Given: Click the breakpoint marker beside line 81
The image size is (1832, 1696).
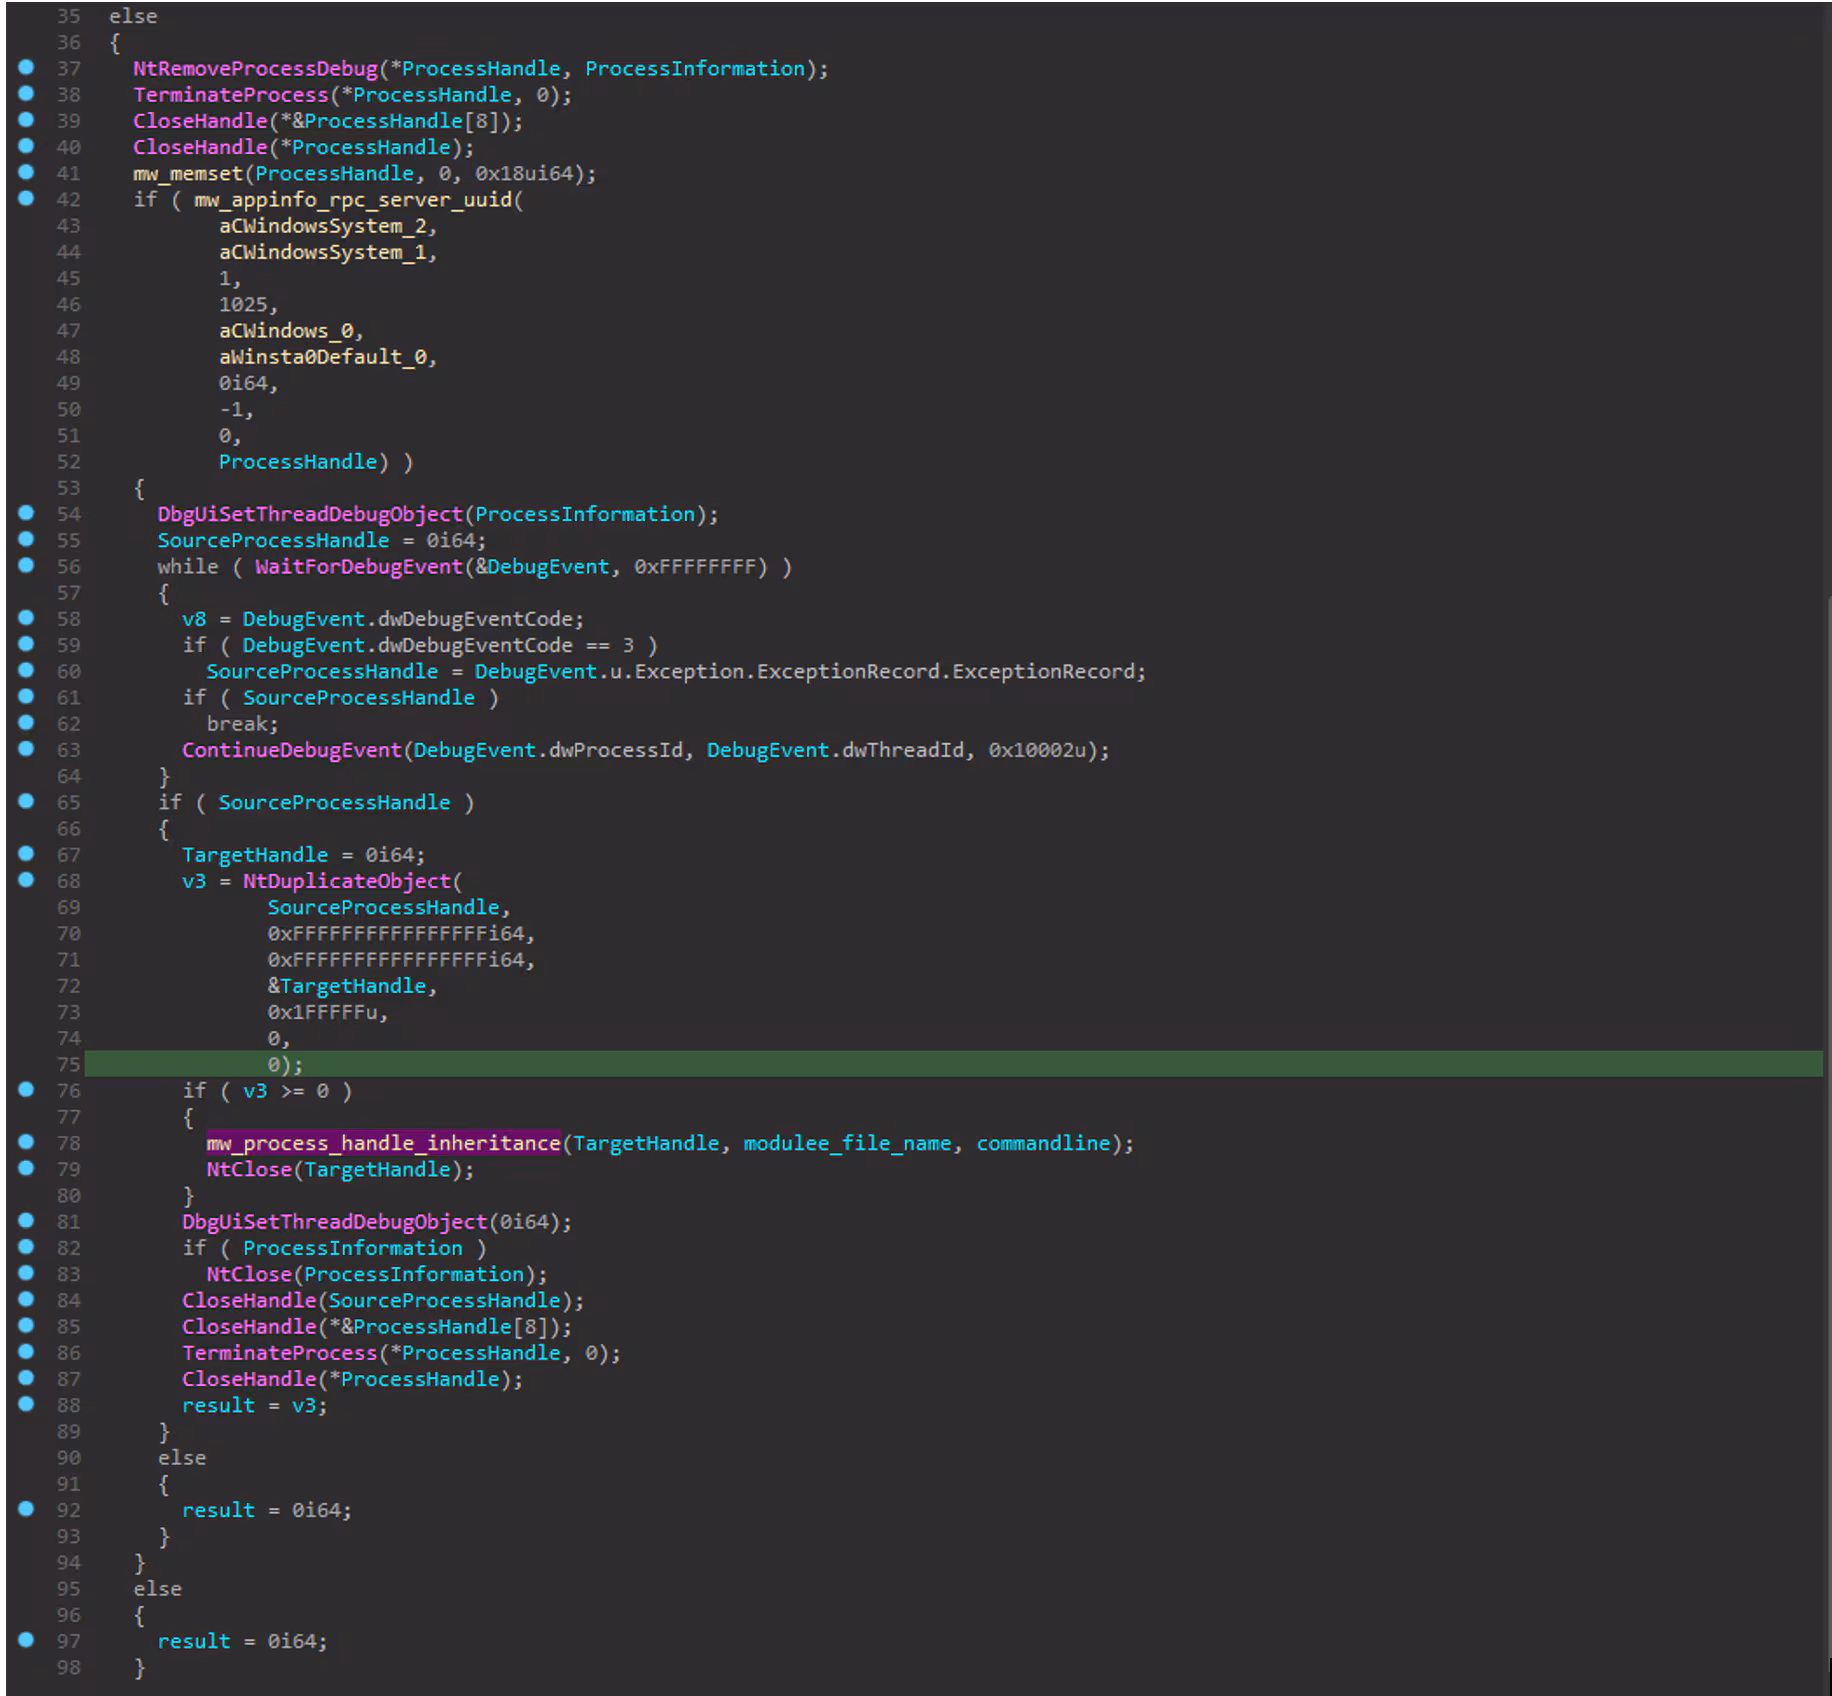Looking at the screenshot, I should coord(26,1221).
